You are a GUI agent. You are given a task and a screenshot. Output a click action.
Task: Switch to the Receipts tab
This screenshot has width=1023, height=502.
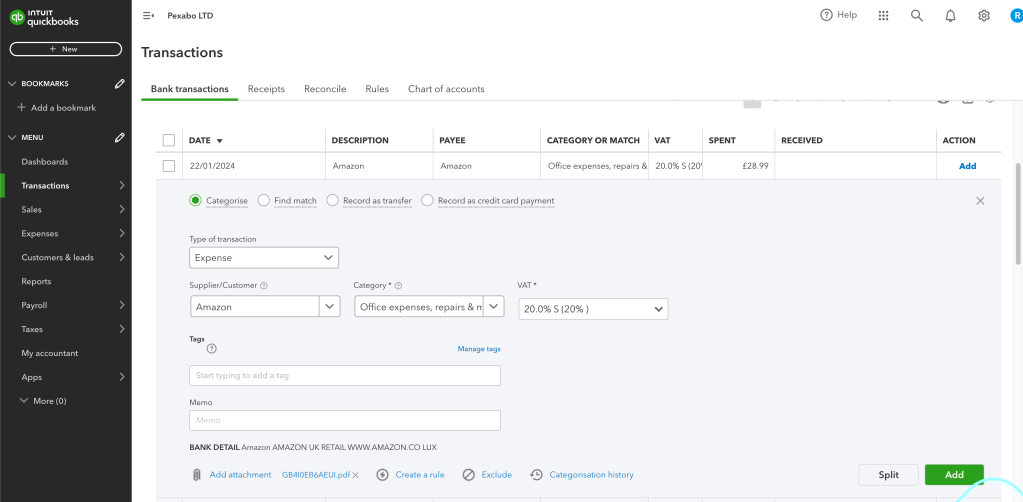[266, 89]
